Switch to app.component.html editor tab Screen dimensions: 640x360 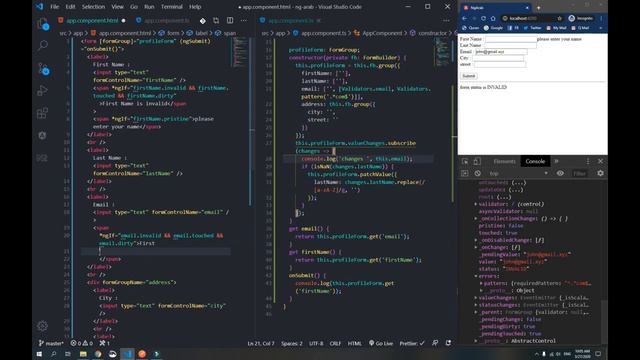tap(92, 20)
